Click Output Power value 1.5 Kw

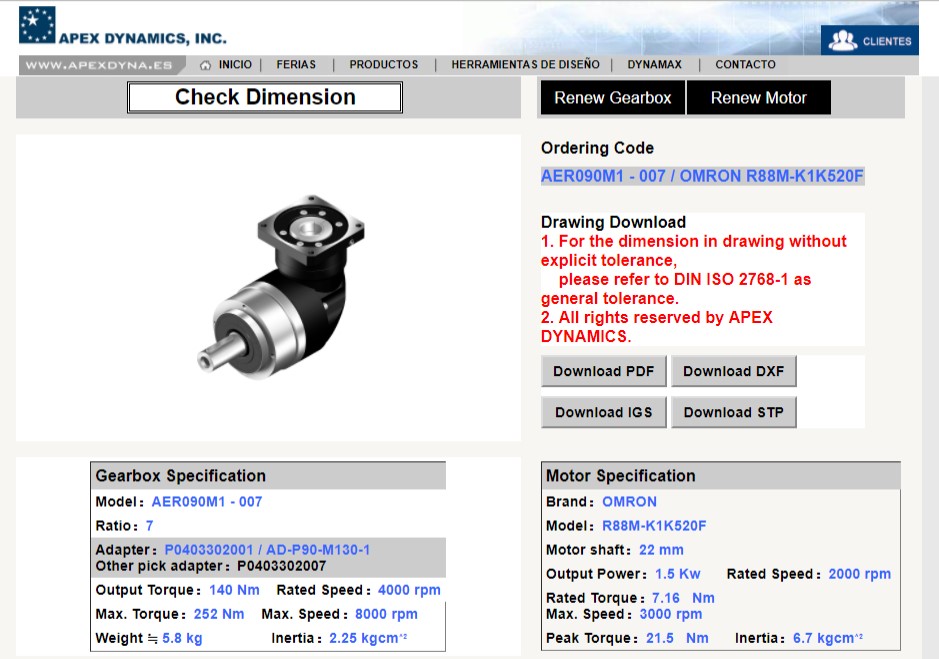tap(677, 574)
